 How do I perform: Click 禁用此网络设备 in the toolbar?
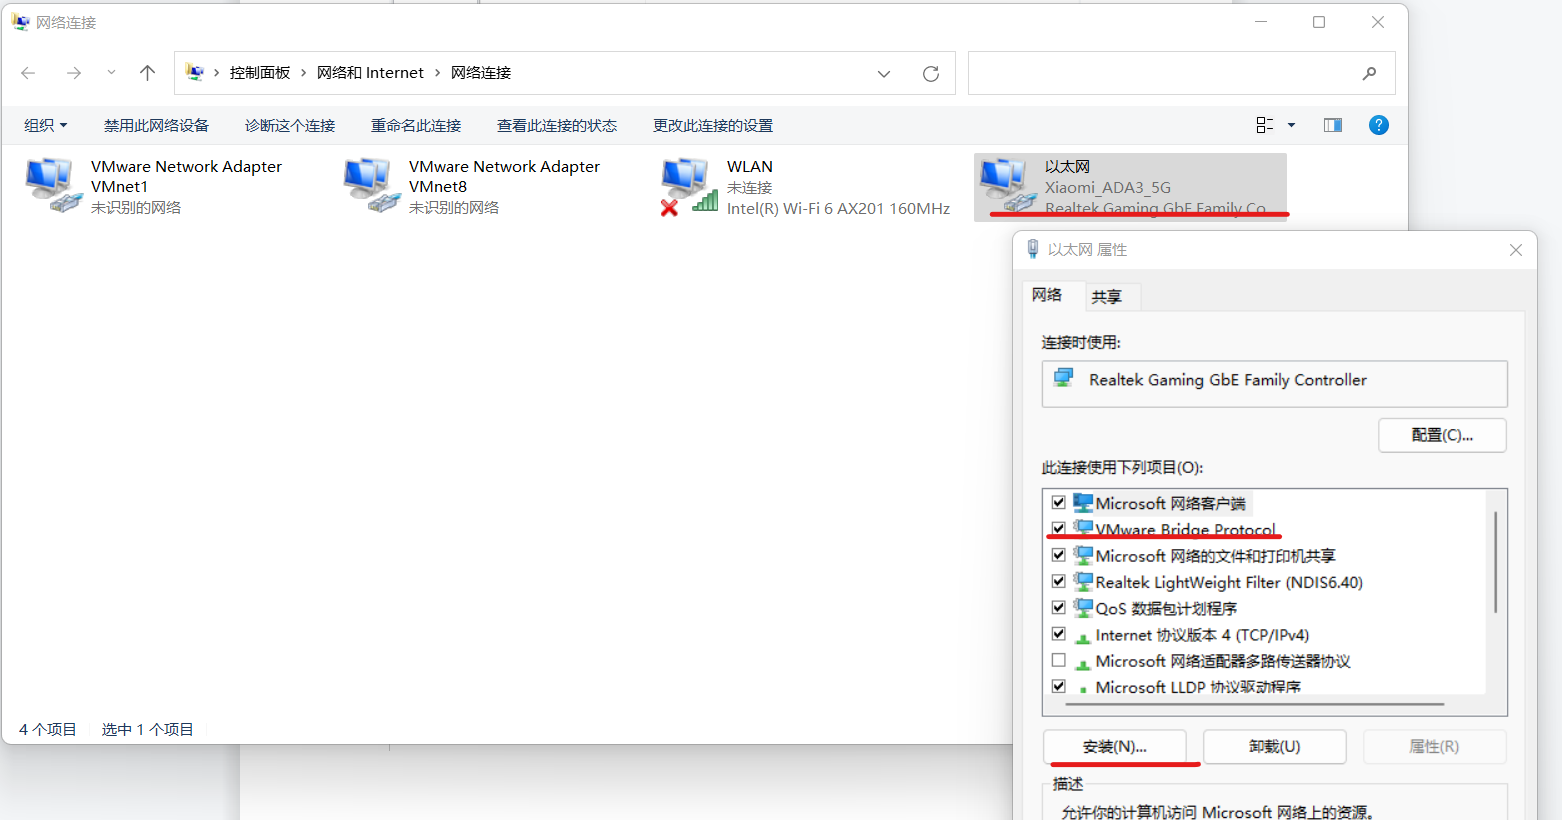[x=156, y=125]
